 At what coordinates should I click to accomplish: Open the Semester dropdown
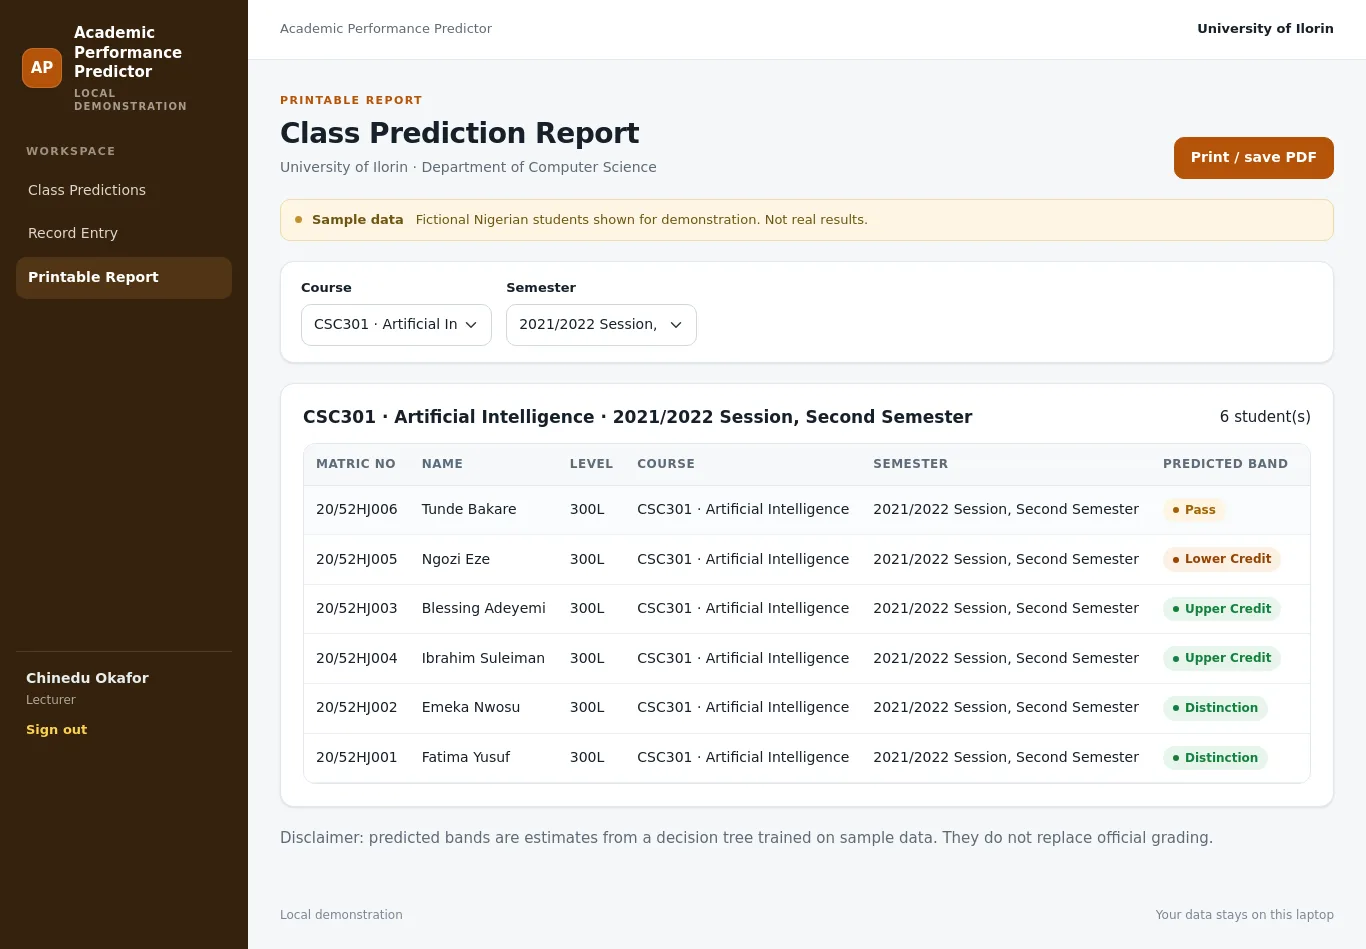(x=601, y=325)
